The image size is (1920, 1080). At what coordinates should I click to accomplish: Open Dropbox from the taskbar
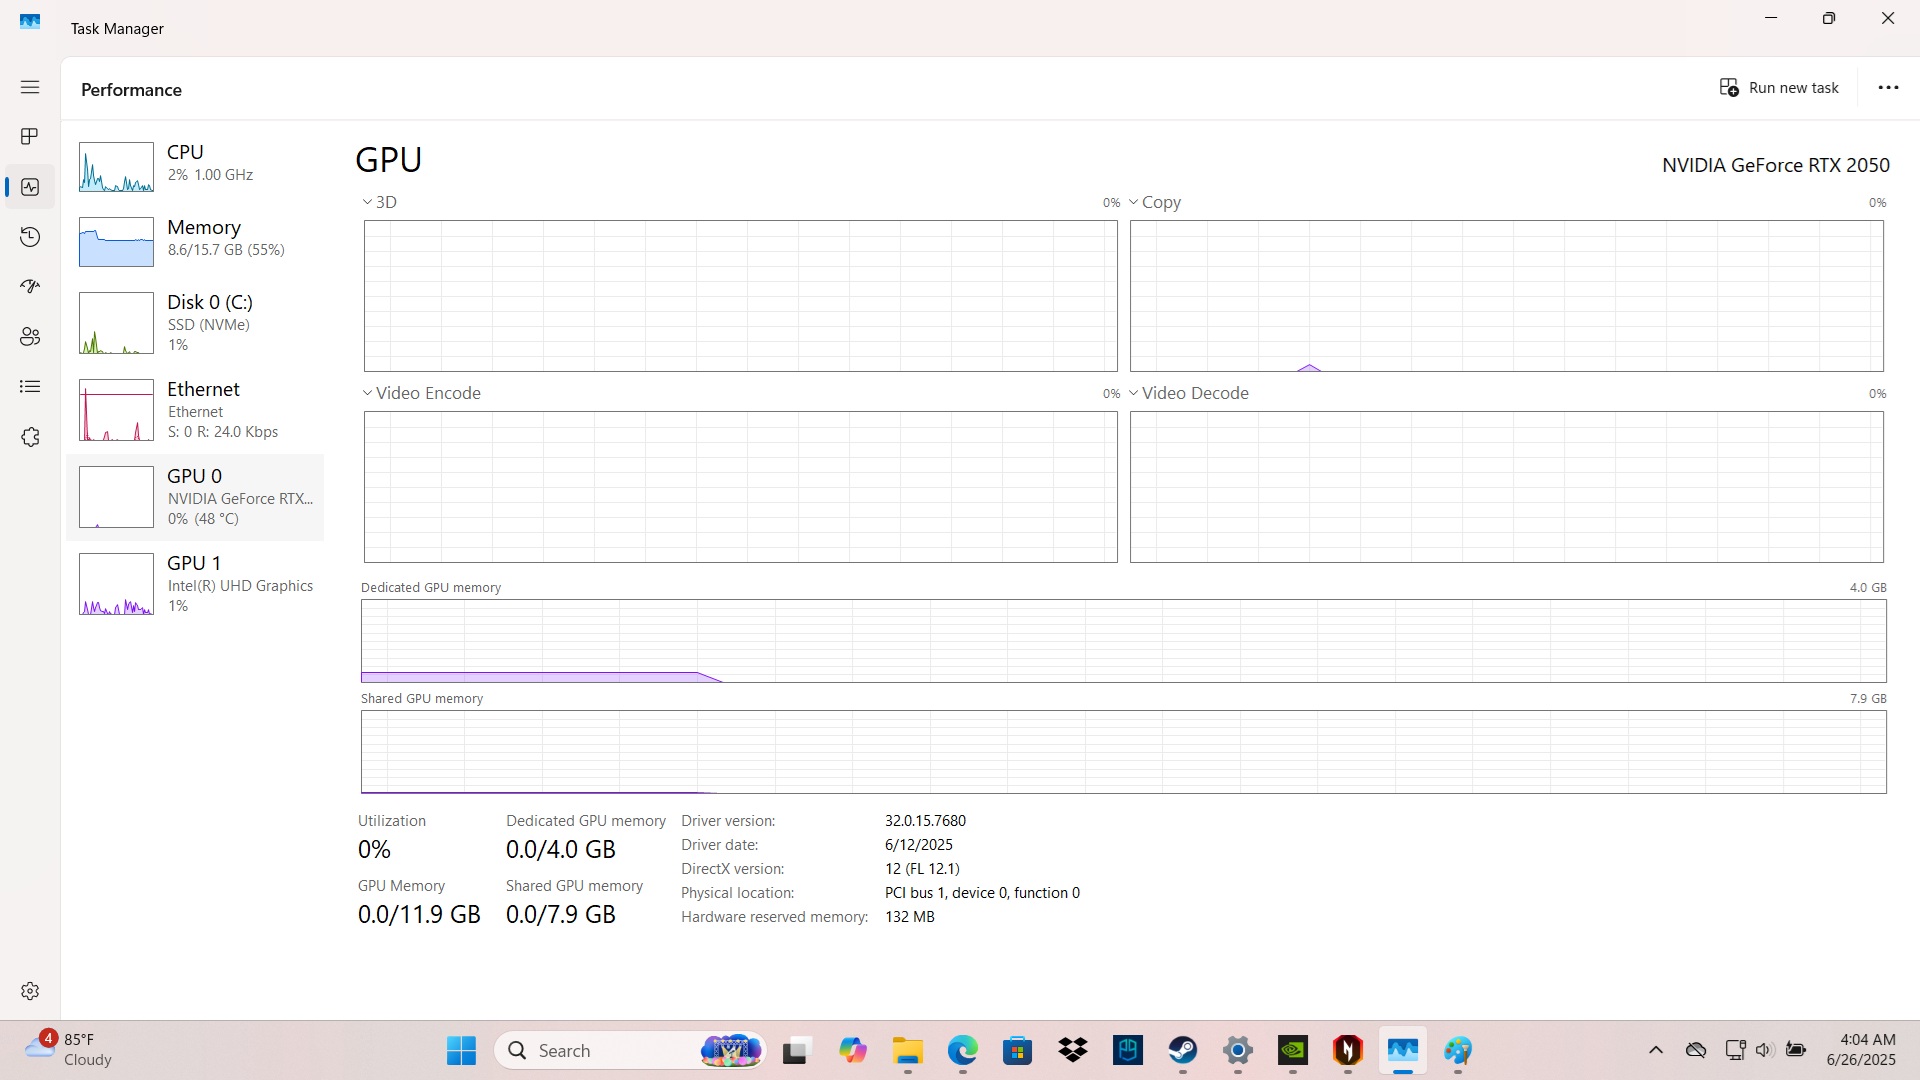point(1073,1050)
